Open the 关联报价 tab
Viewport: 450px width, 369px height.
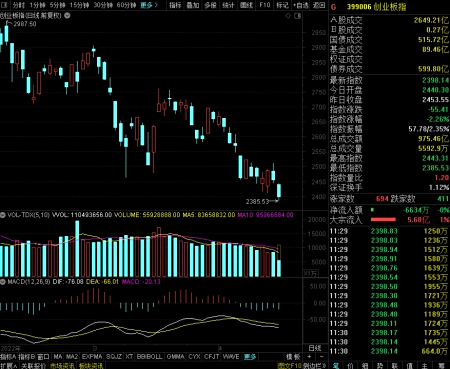coord(33,366)
